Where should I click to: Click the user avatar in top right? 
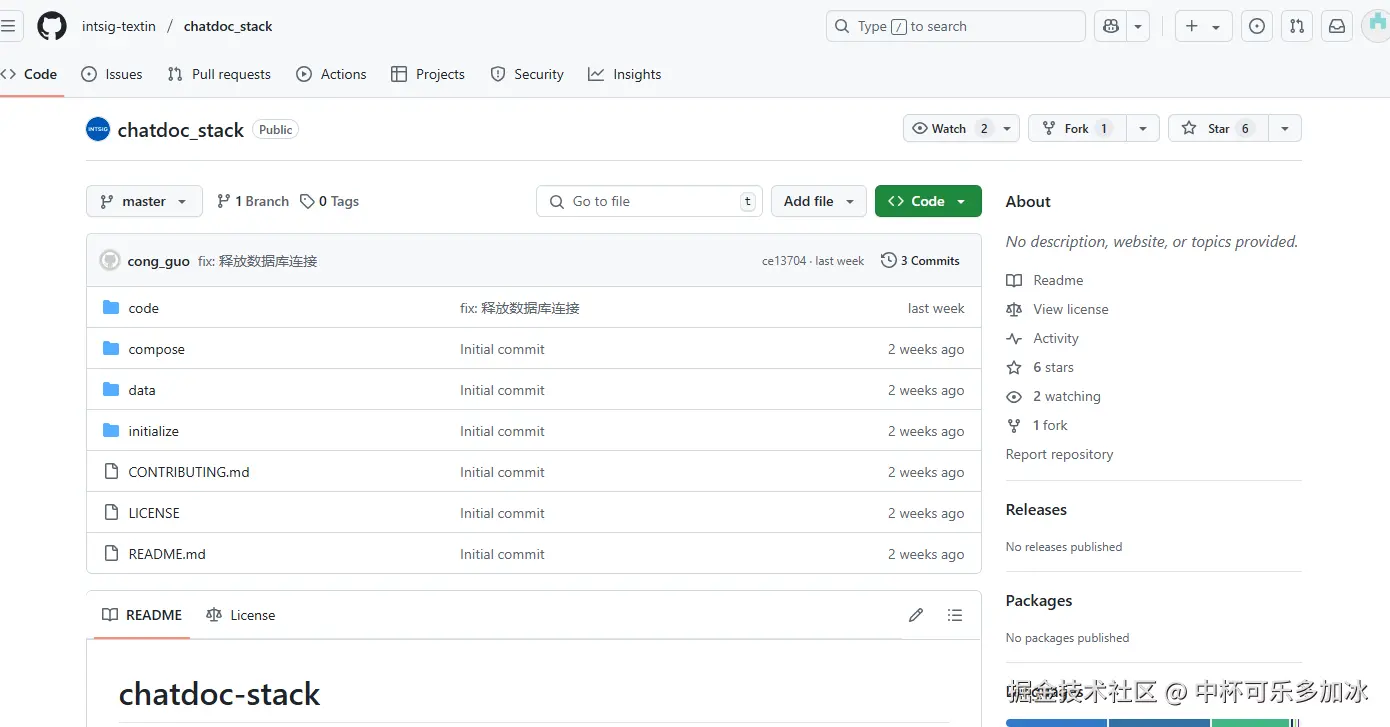pyautogui.click(x=1376, y=27)
